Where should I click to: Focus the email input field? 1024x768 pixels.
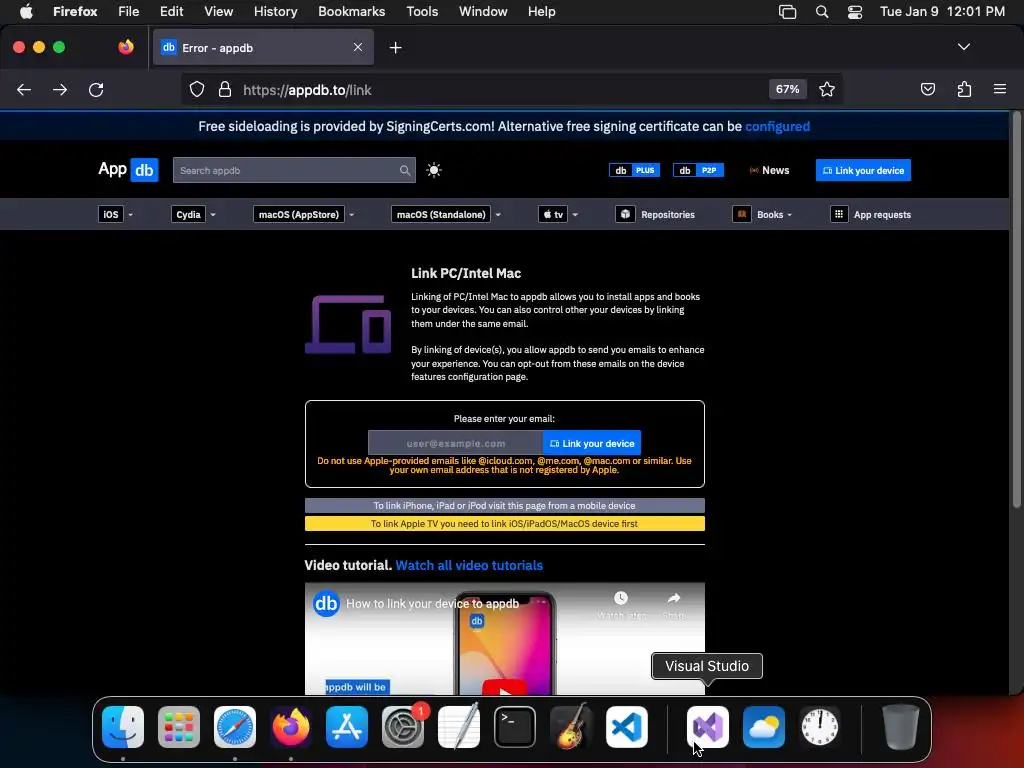pyautogui.click(x=455, y=443)
